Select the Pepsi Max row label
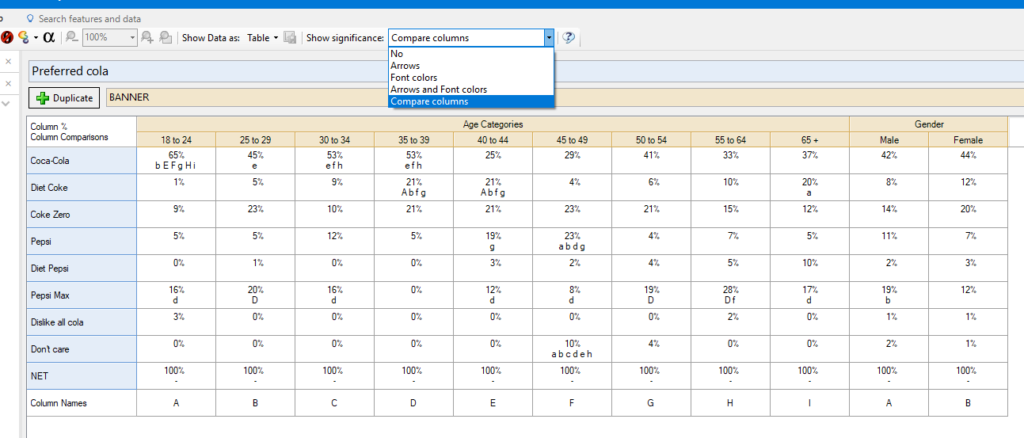The height and width of the screenshot is (438, 1024). pos(82,295)
